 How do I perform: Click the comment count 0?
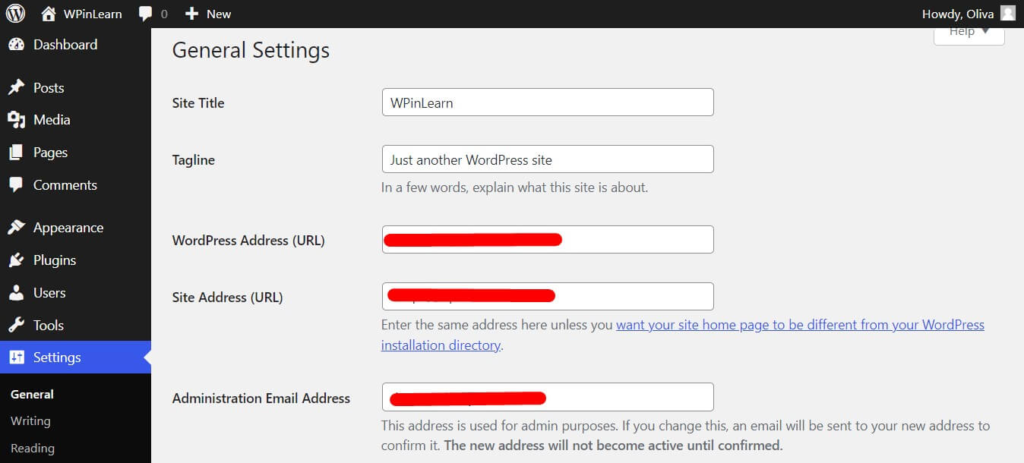pyautogui.click(x=164, y=14)
